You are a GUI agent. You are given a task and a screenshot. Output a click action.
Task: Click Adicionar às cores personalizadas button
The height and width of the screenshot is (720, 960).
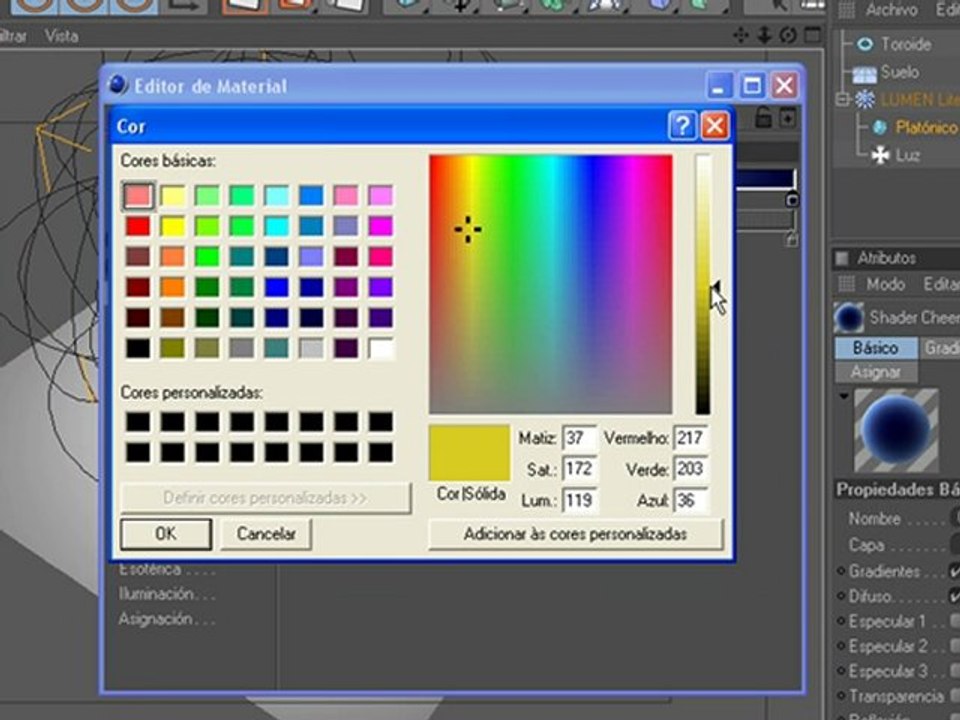[575, 534]
